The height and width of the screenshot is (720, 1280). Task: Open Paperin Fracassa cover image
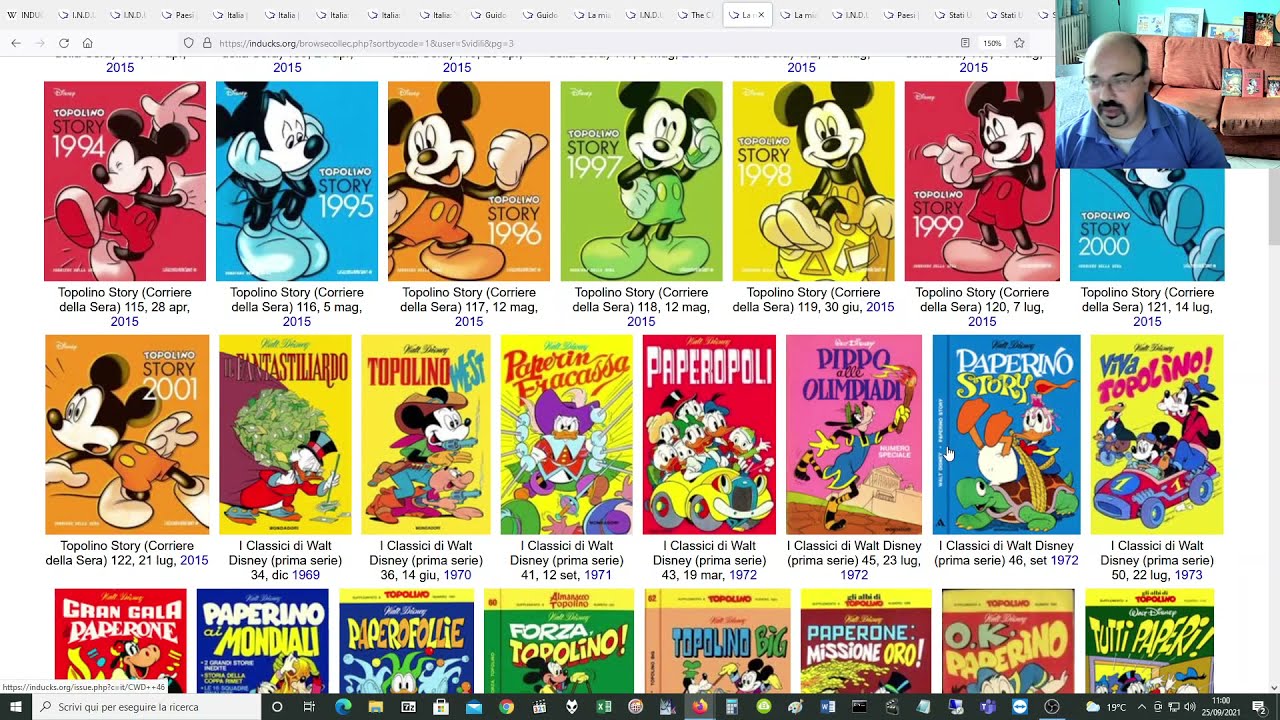[x=567, y=434]
